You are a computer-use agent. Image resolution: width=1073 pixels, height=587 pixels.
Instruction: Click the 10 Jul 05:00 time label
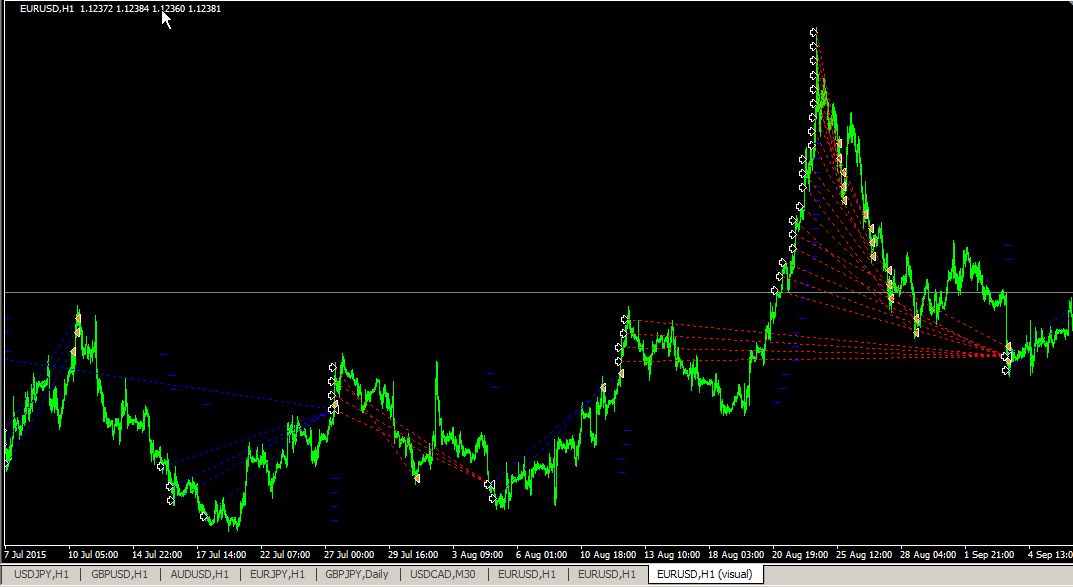pos(93,555)
